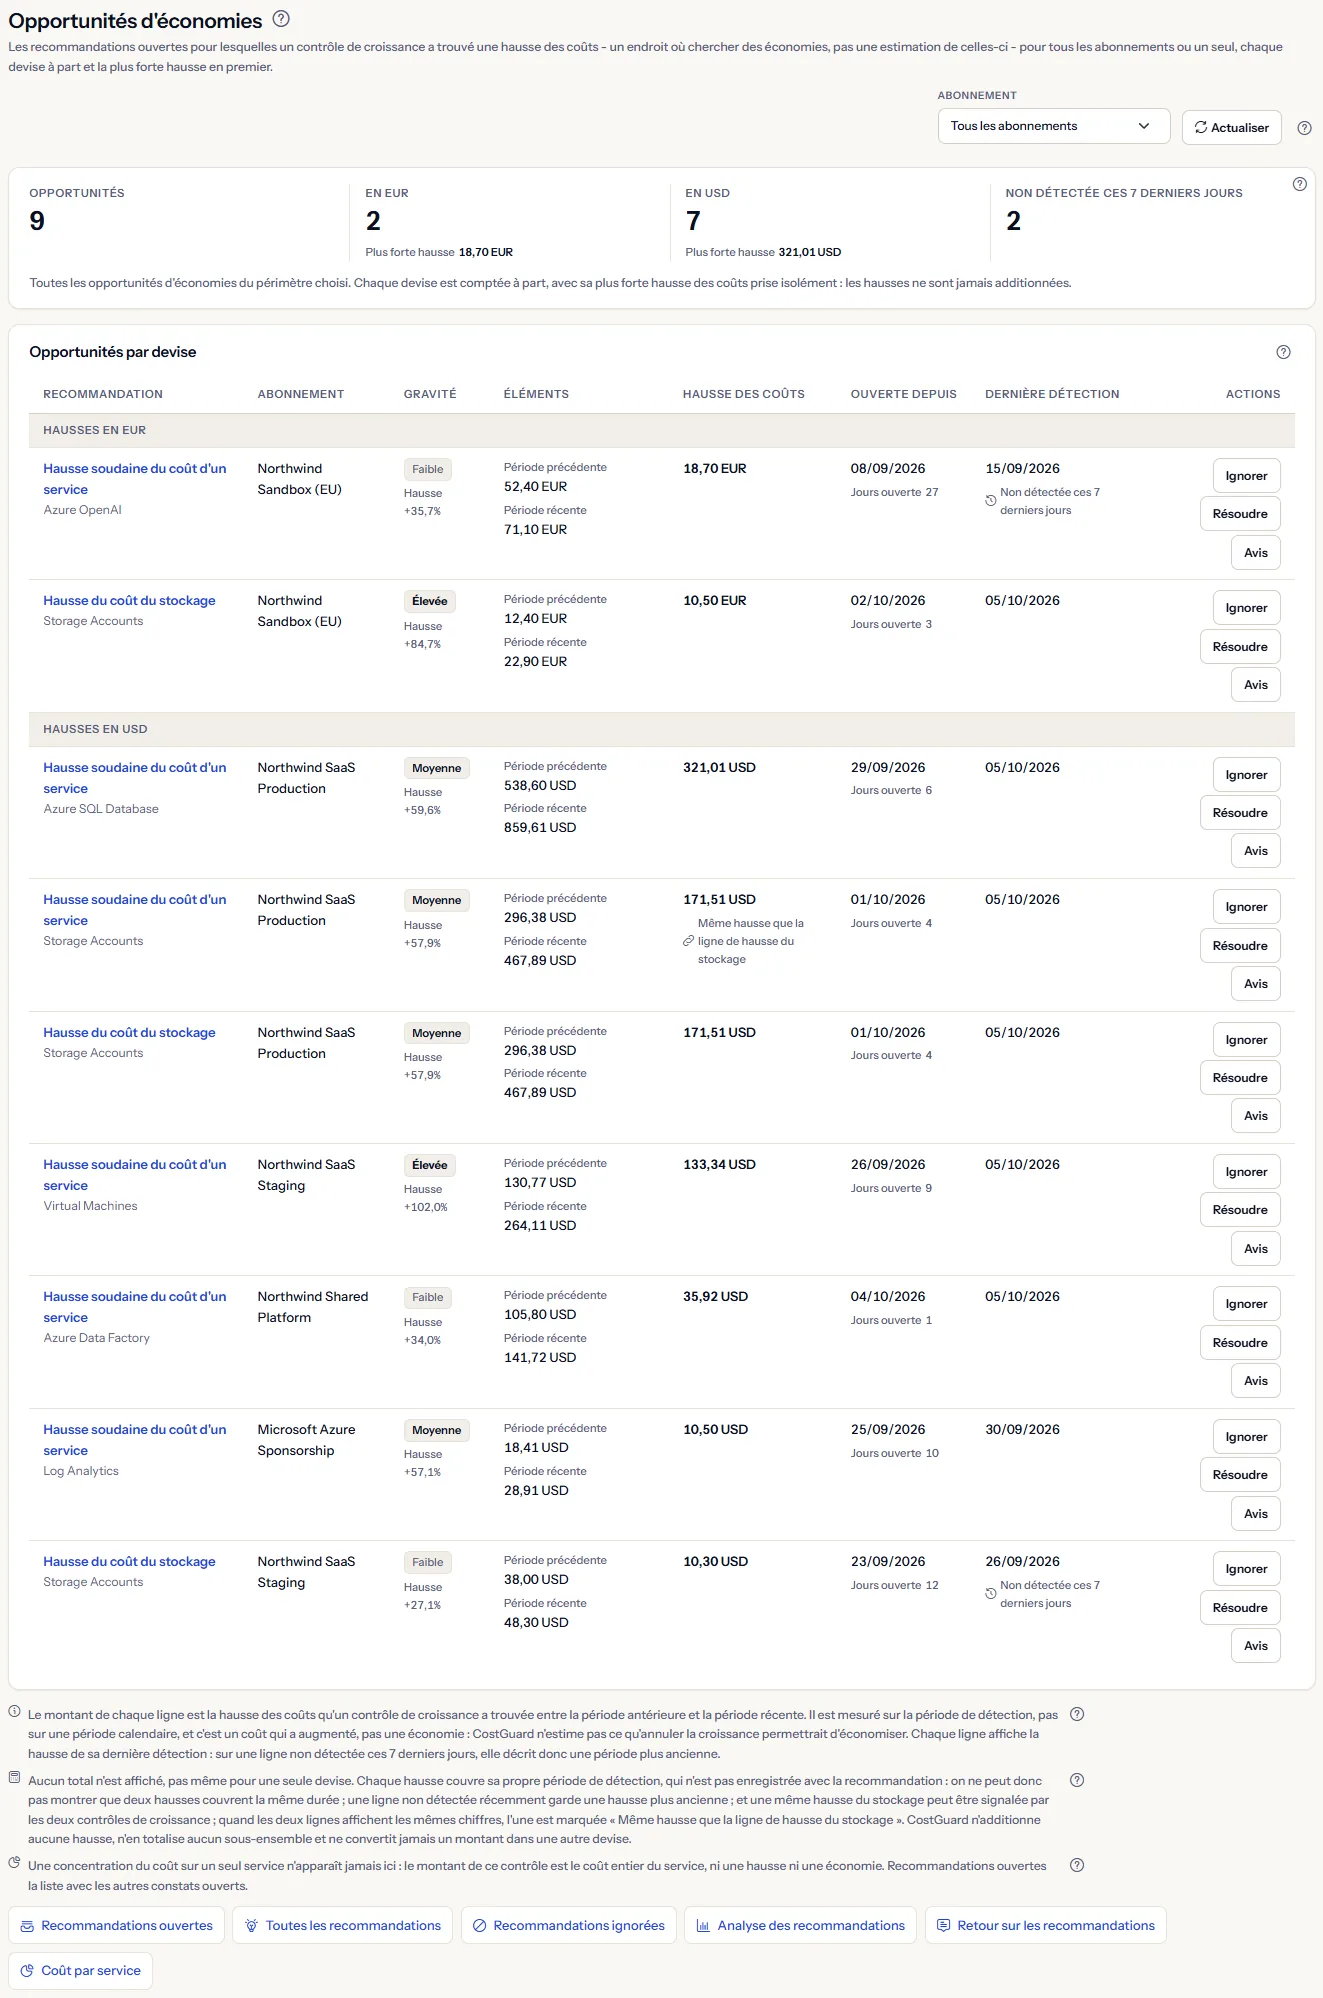Click the help icon for "Opportunités par devise"
This screenshot has width=1323, height=1998.
pyautogui.click(x=1283, y=352)
